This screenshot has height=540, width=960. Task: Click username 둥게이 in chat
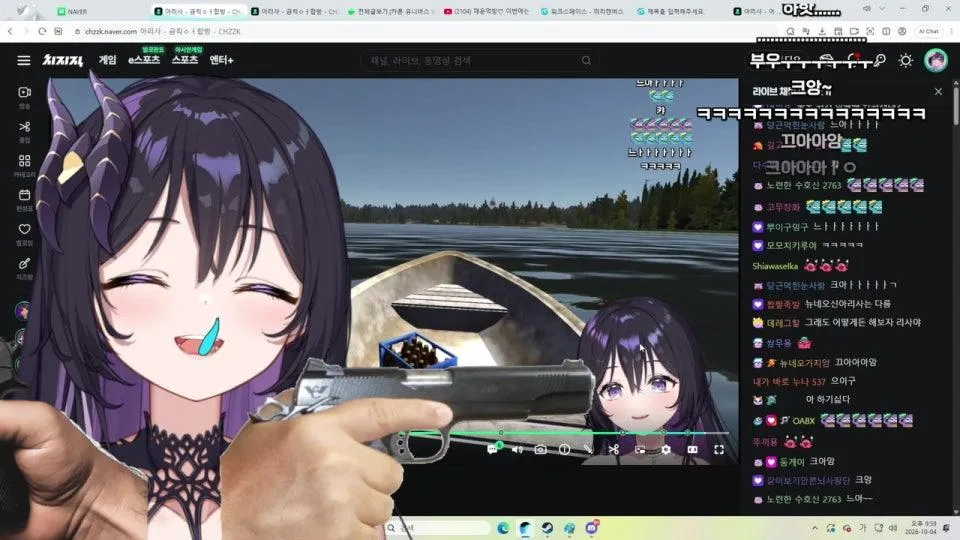coord(792,462)
